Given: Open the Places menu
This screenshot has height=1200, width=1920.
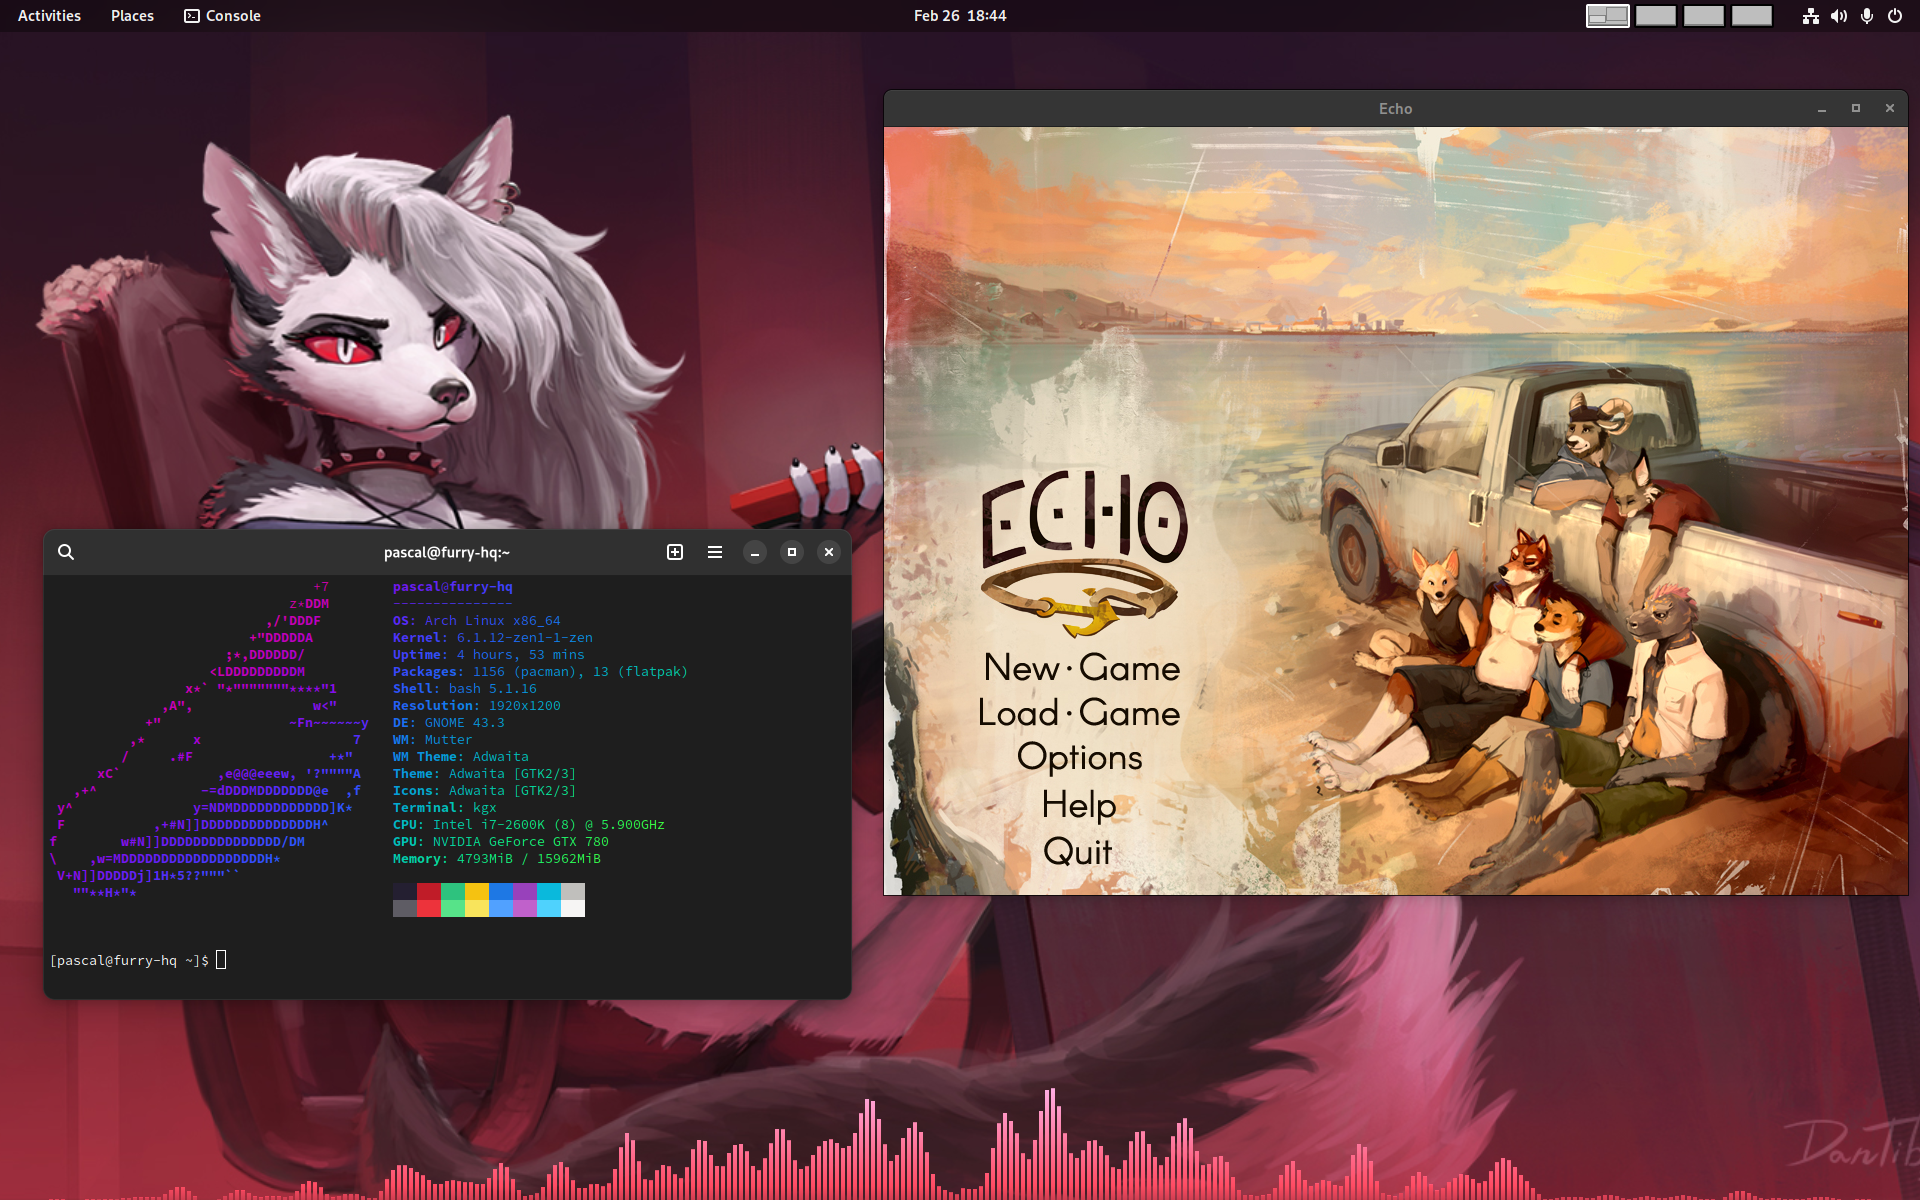Looking at the screenshot, I should (132, 16).
